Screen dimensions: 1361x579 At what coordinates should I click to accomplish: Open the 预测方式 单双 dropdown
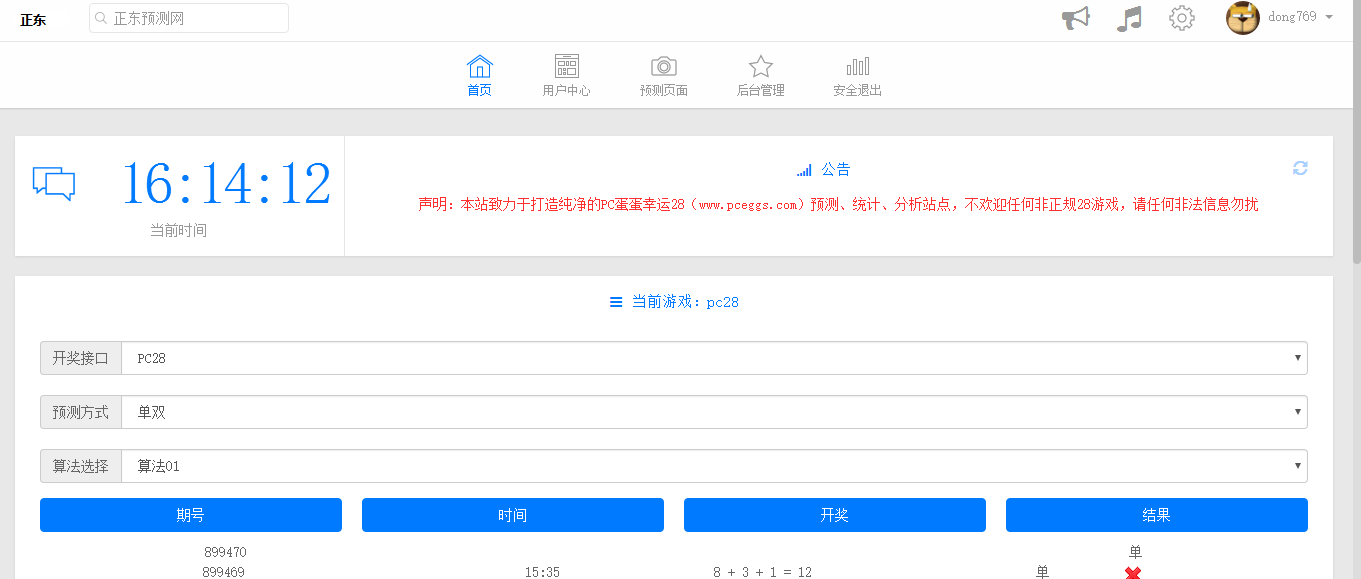(710, 411)
